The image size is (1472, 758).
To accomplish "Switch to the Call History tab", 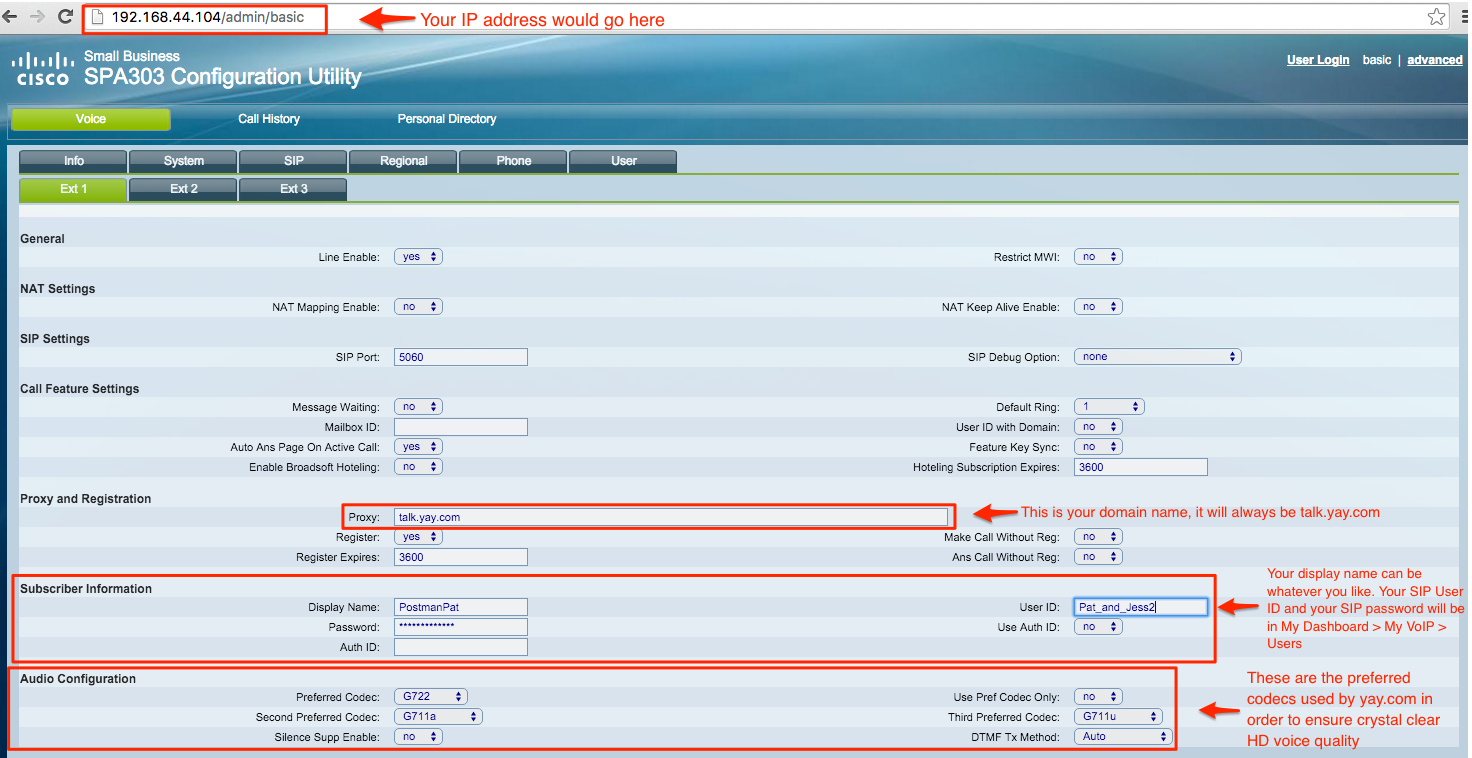I will coord(269,119).
